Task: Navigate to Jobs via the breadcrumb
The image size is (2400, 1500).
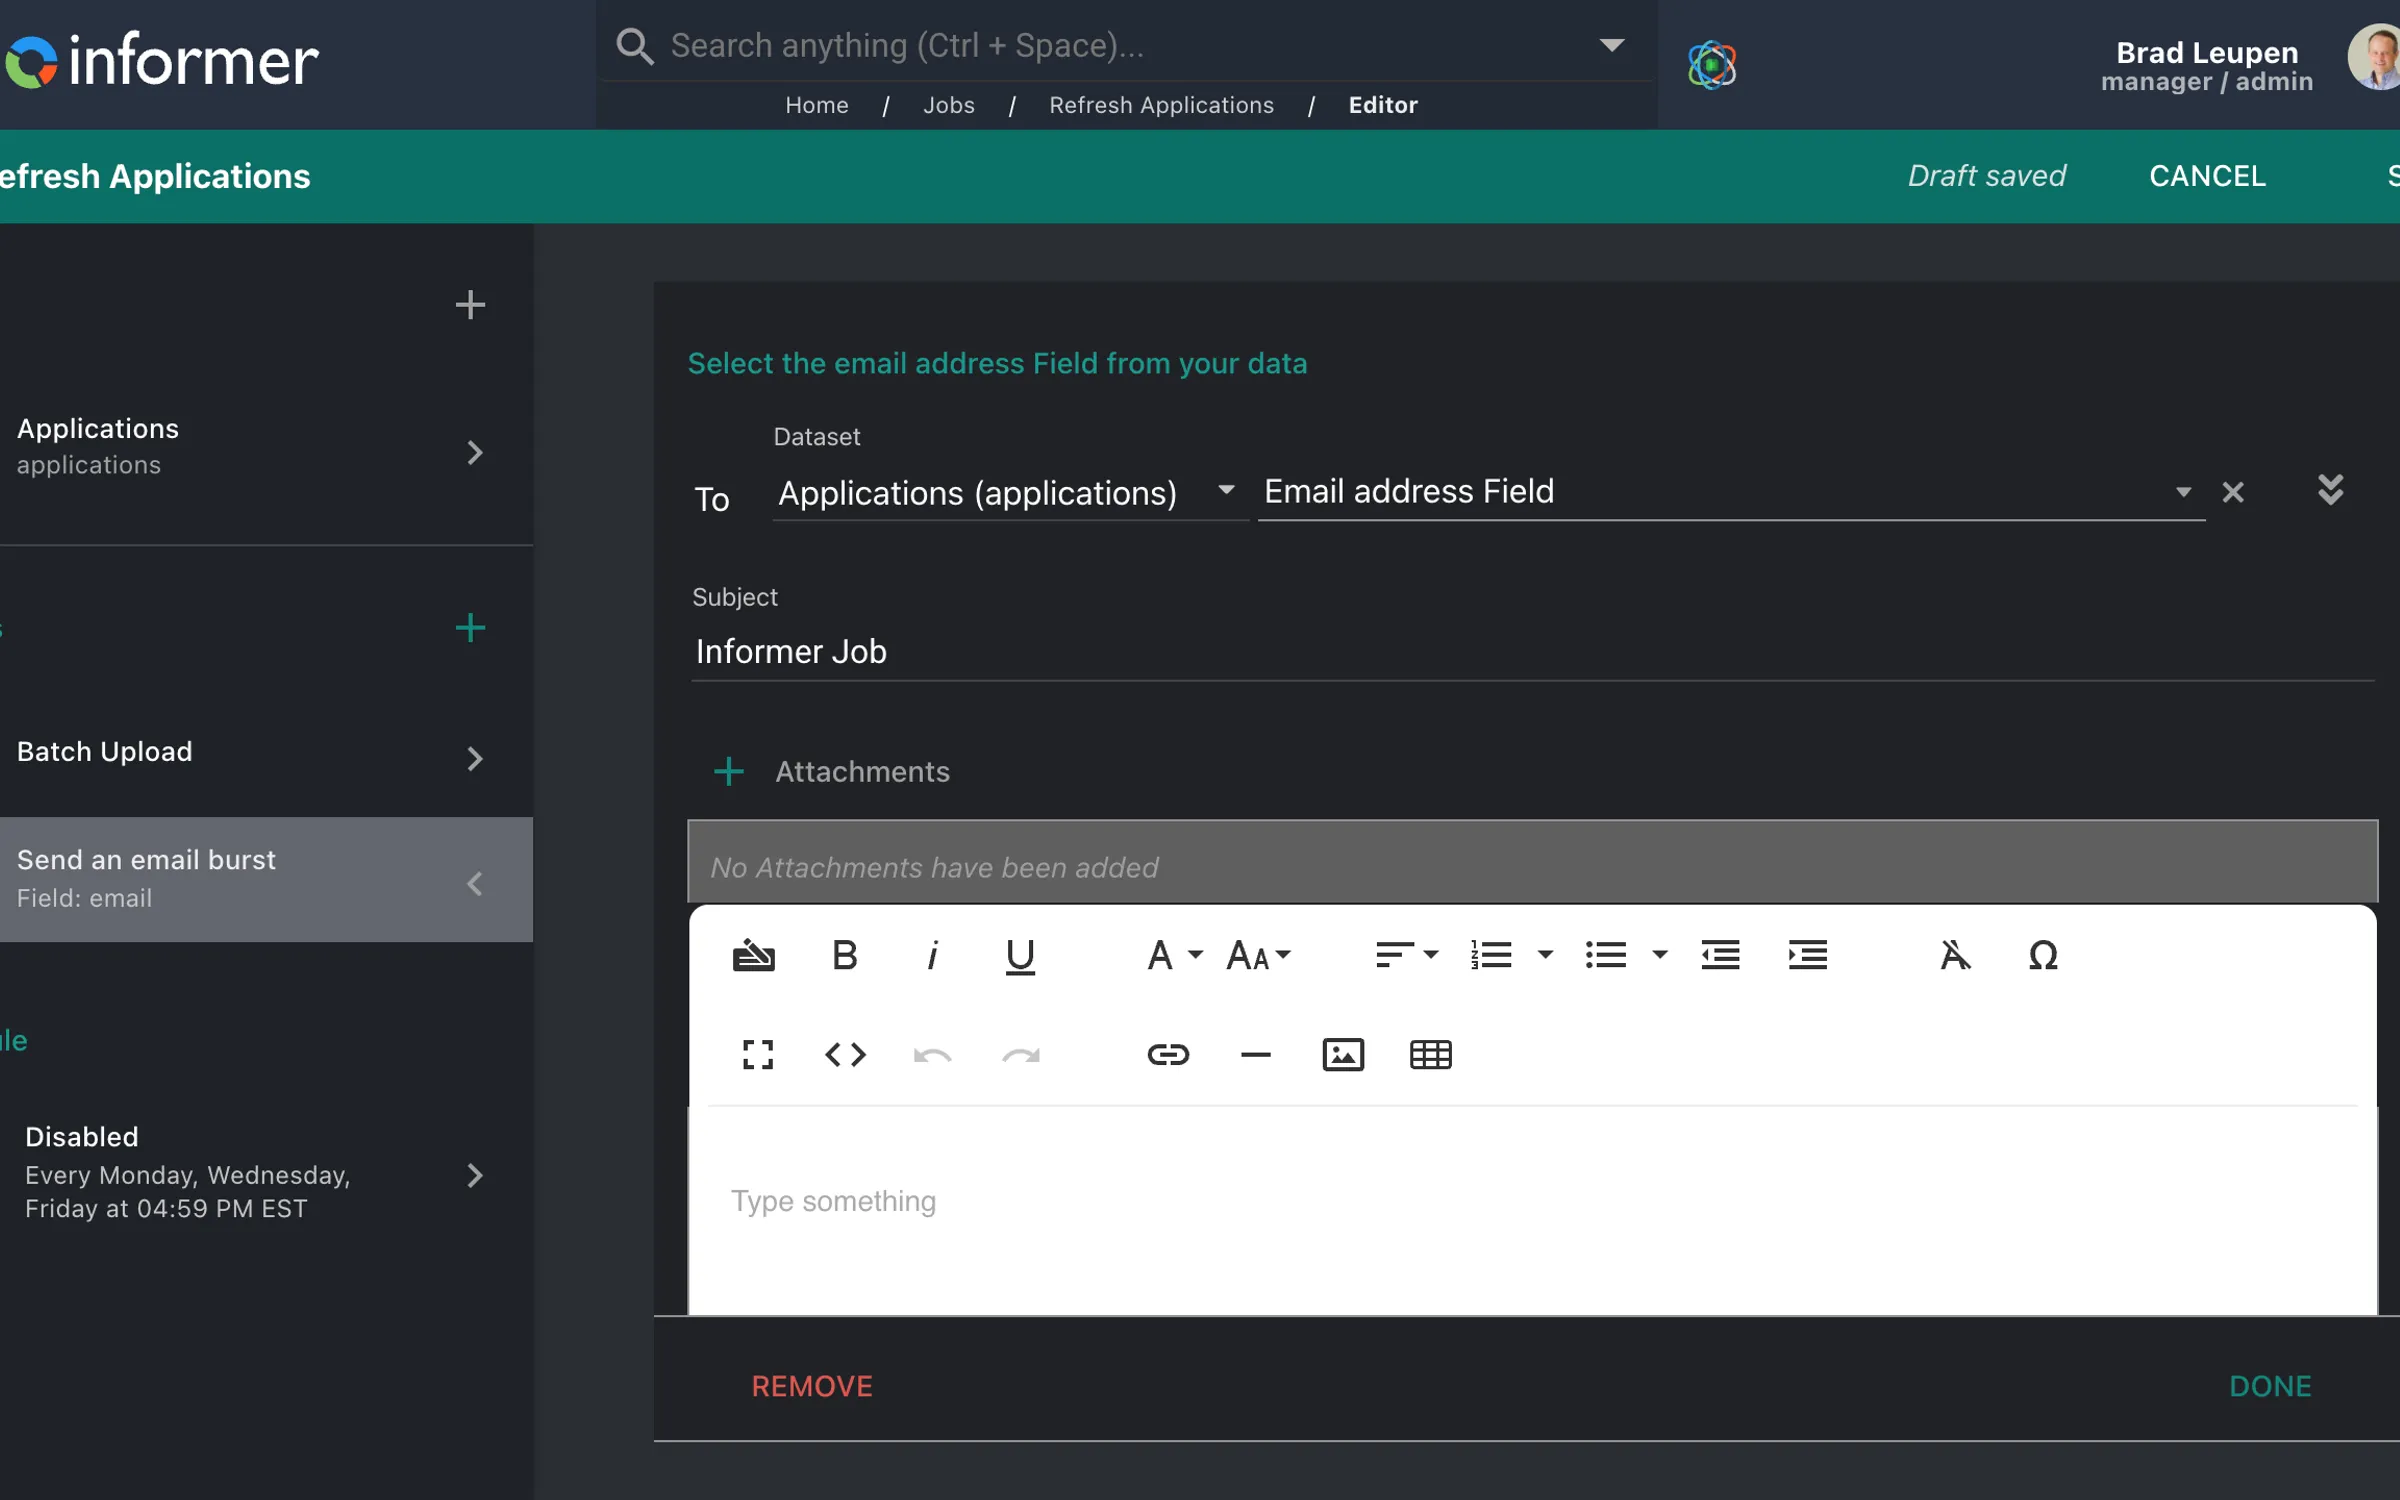Action: click(x=949, y=105)
